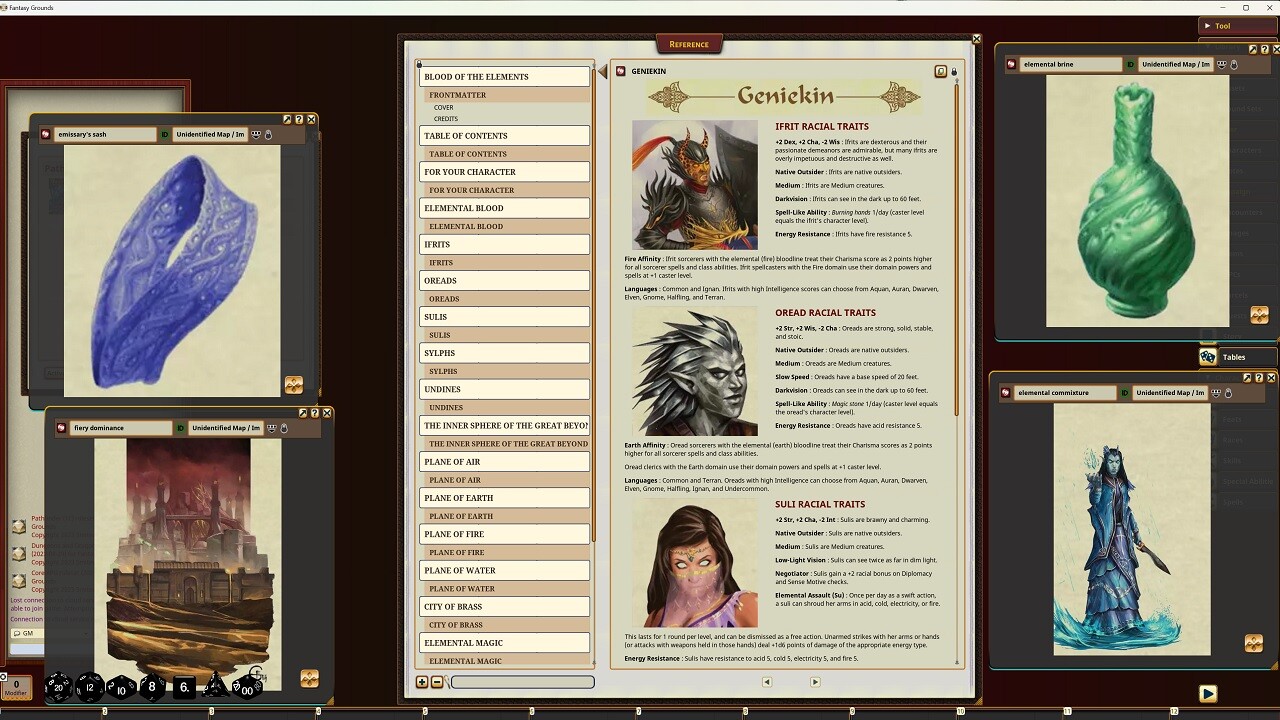Go to the next reference page with right arrow

(x=815, y=681)
